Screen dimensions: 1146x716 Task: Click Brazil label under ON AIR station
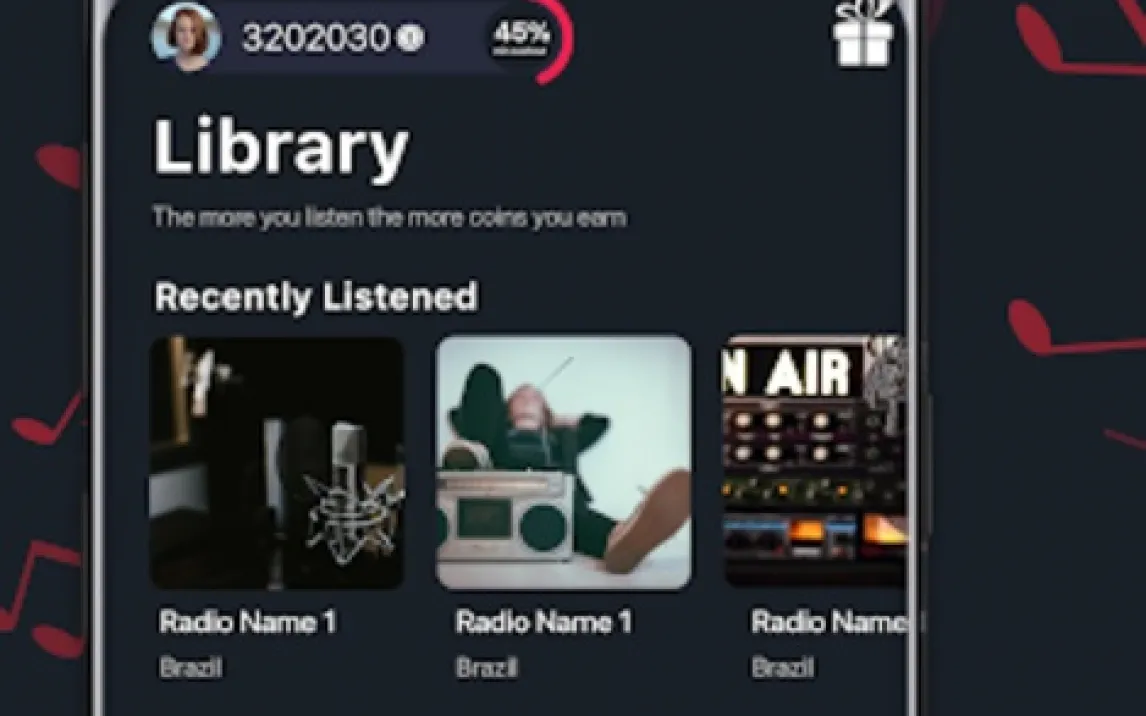coord(783,667)
